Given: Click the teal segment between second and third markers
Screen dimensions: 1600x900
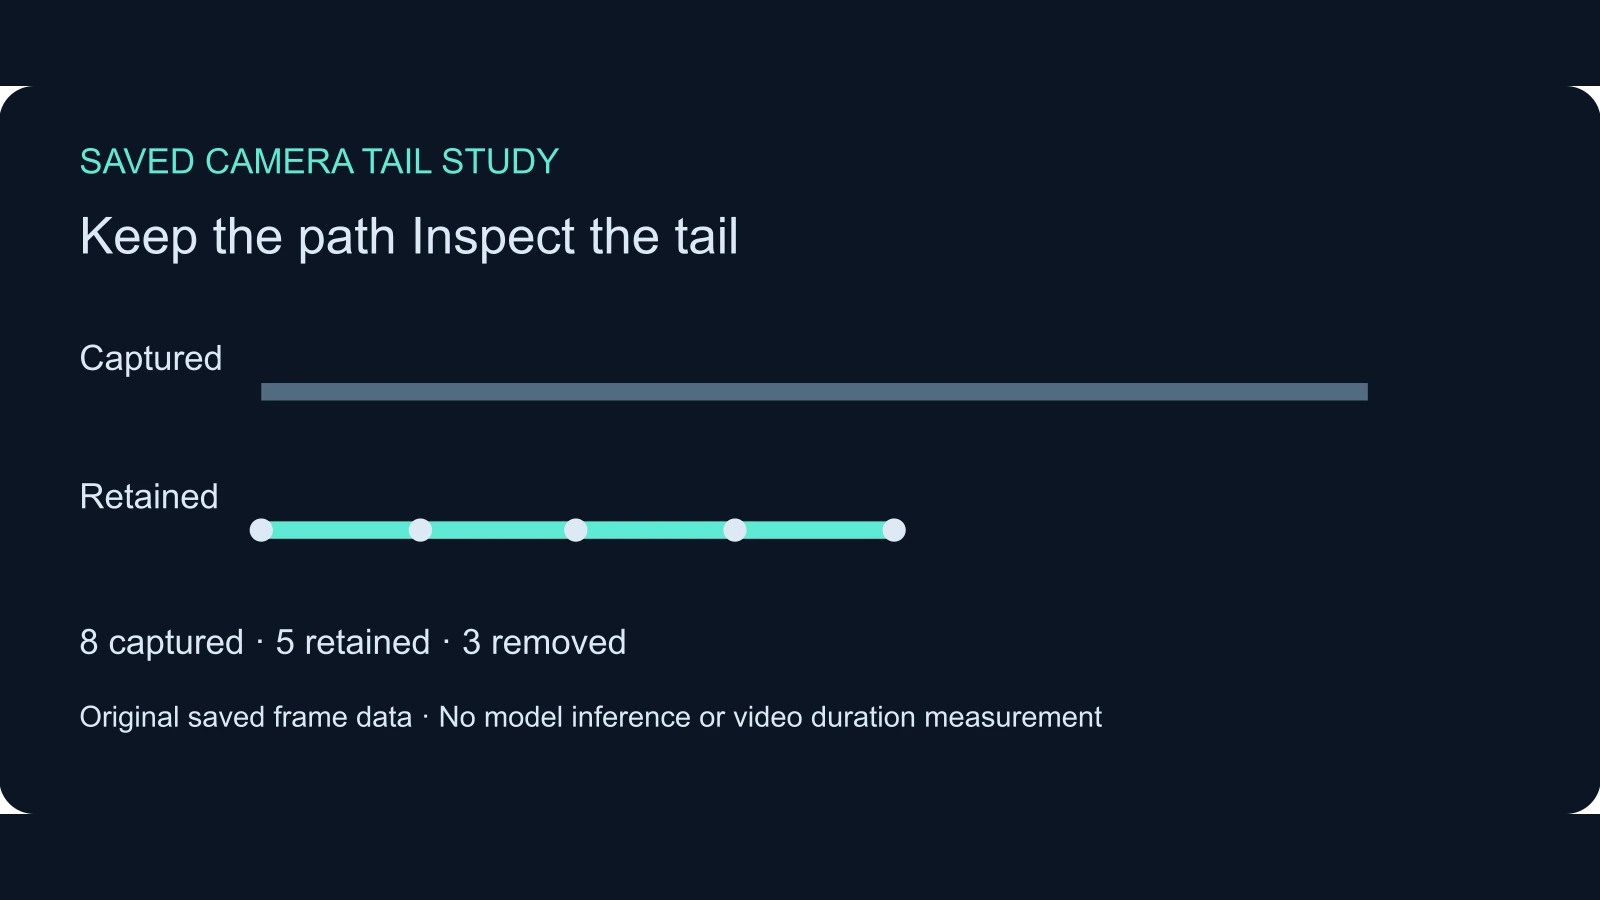Looking at the screenshot, I should 498,530.
